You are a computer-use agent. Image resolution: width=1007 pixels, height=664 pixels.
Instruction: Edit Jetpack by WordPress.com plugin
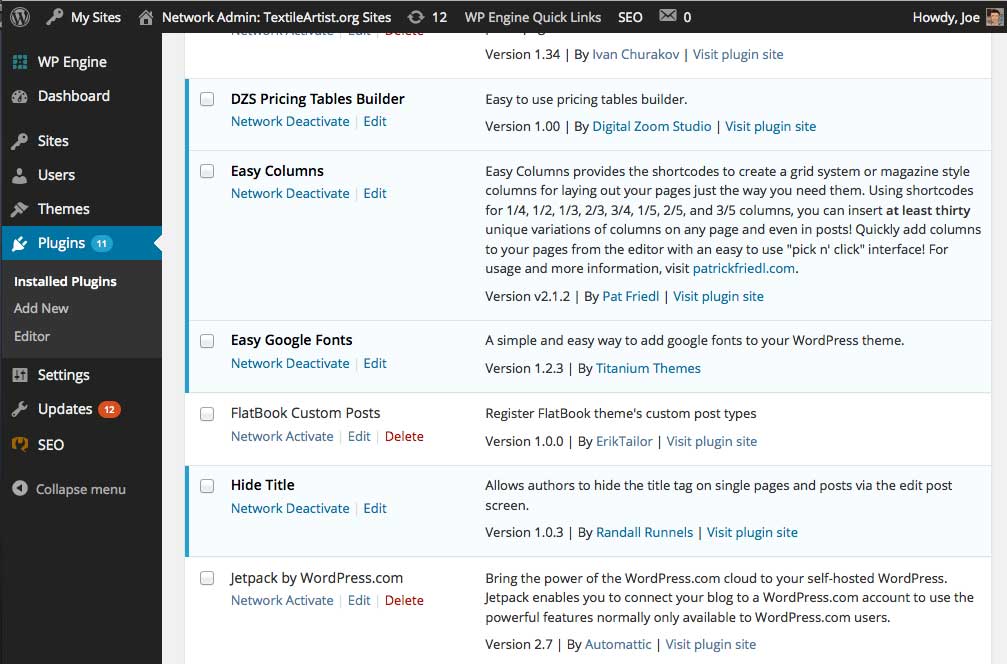click(359, 600)
